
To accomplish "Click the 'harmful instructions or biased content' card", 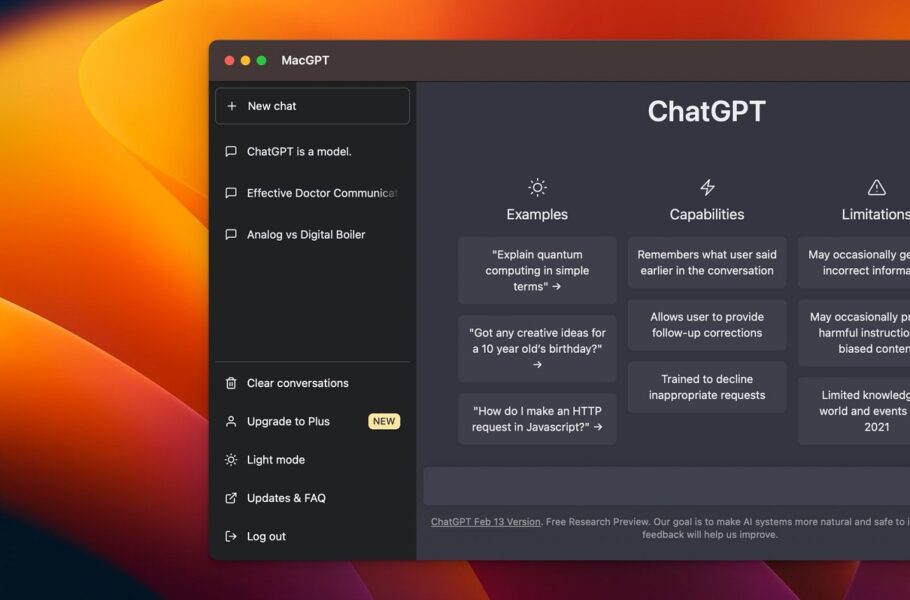I will point(854,333).
